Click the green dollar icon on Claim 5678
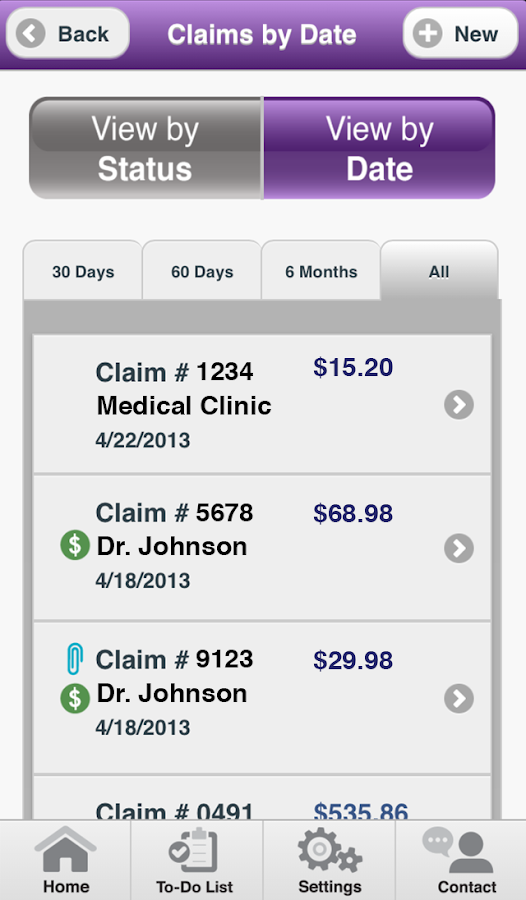Screen dimensions: 526x900 click(x=75, y=545)
